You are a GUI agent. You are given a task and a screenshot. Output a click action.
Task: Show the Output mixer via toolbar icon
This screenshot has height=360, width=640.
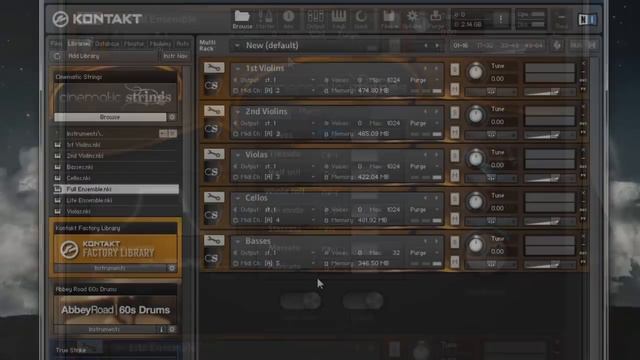coord(316,17)
